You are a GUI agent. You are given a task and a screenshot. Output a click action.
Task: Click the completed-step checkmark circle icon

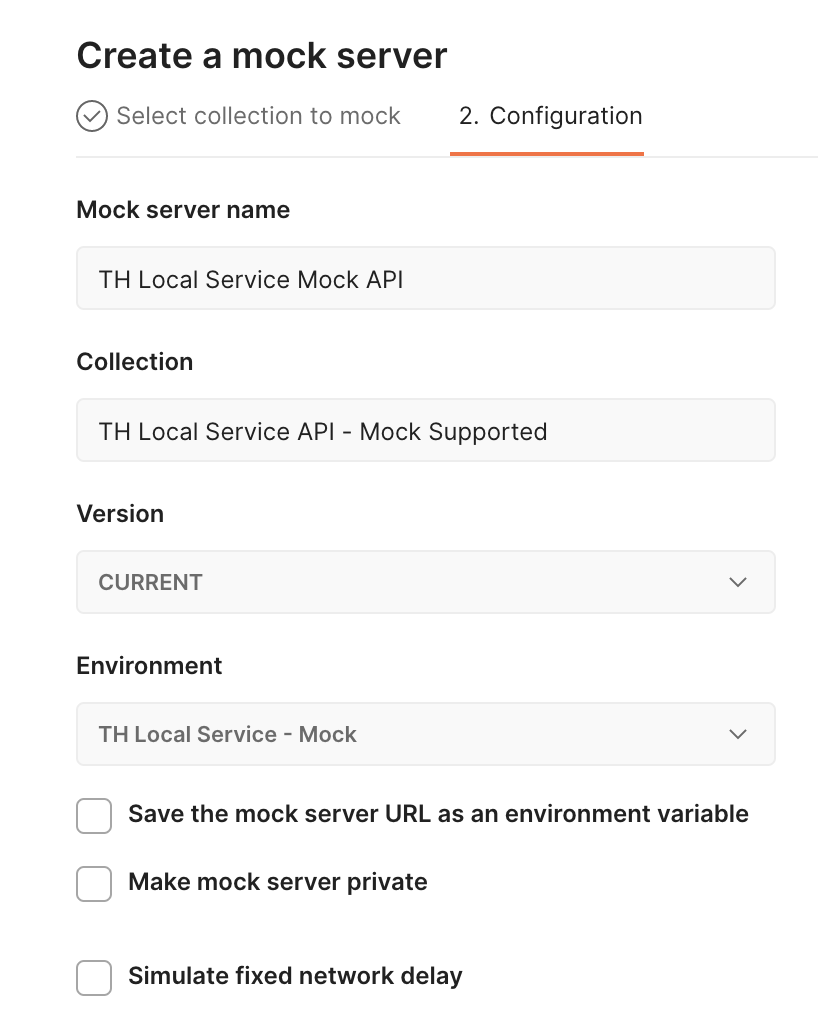[92, 117]
